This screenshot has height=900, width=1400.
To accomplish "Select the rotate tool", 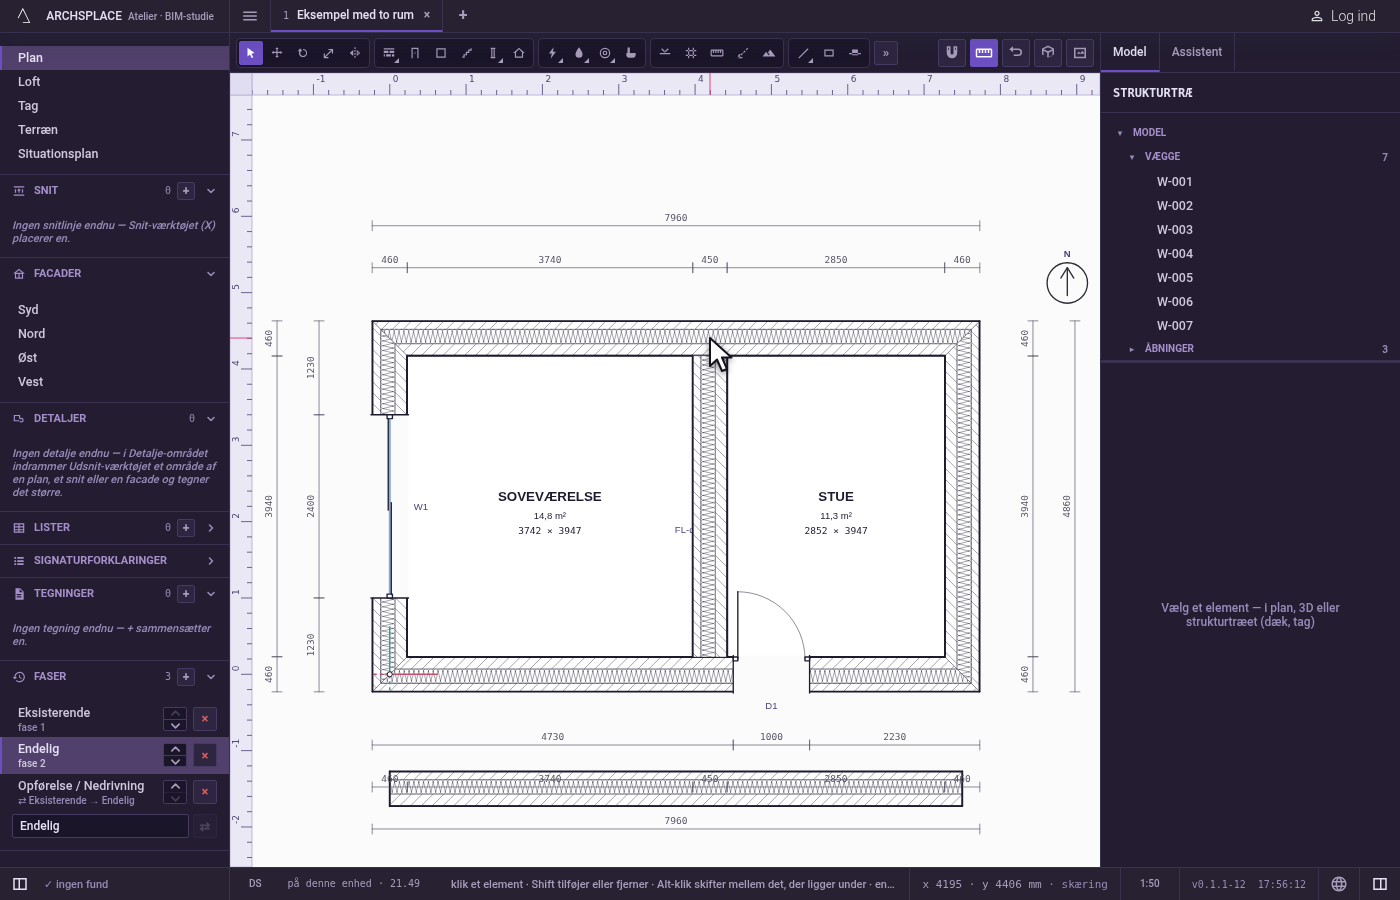I will click(x=303, y=53).
